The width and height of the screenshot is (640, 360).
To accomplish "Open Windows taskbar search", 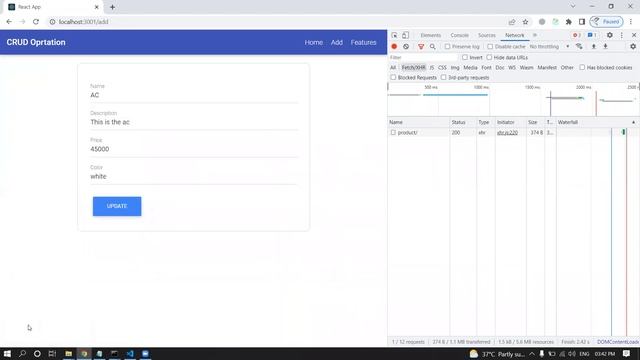I will pyautogui.click(x=22, y=353).
